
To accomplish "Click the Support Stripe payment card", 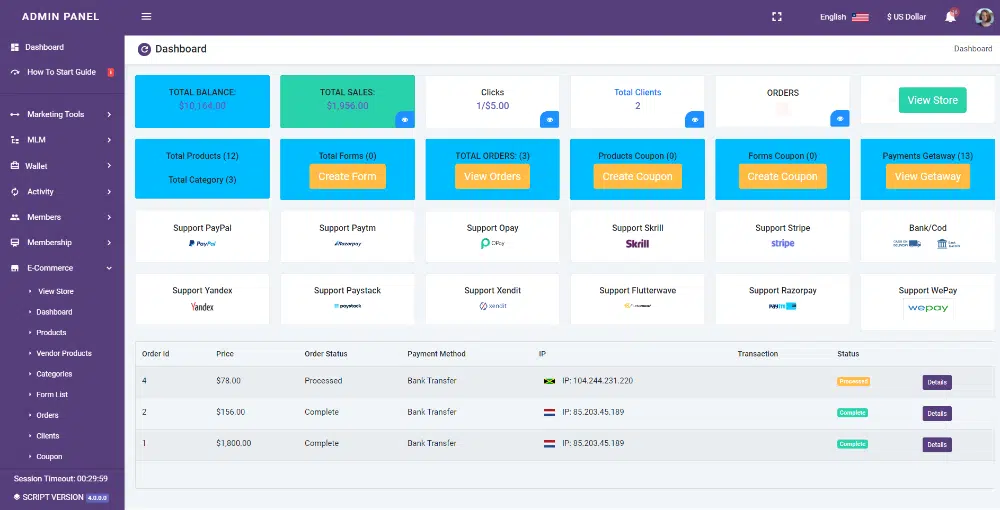I will click(x=782, y=236).
